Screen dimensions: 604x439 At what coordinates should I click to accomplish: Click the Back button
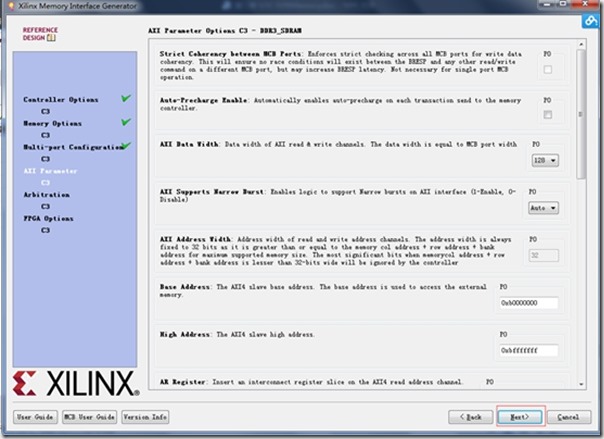471,417
